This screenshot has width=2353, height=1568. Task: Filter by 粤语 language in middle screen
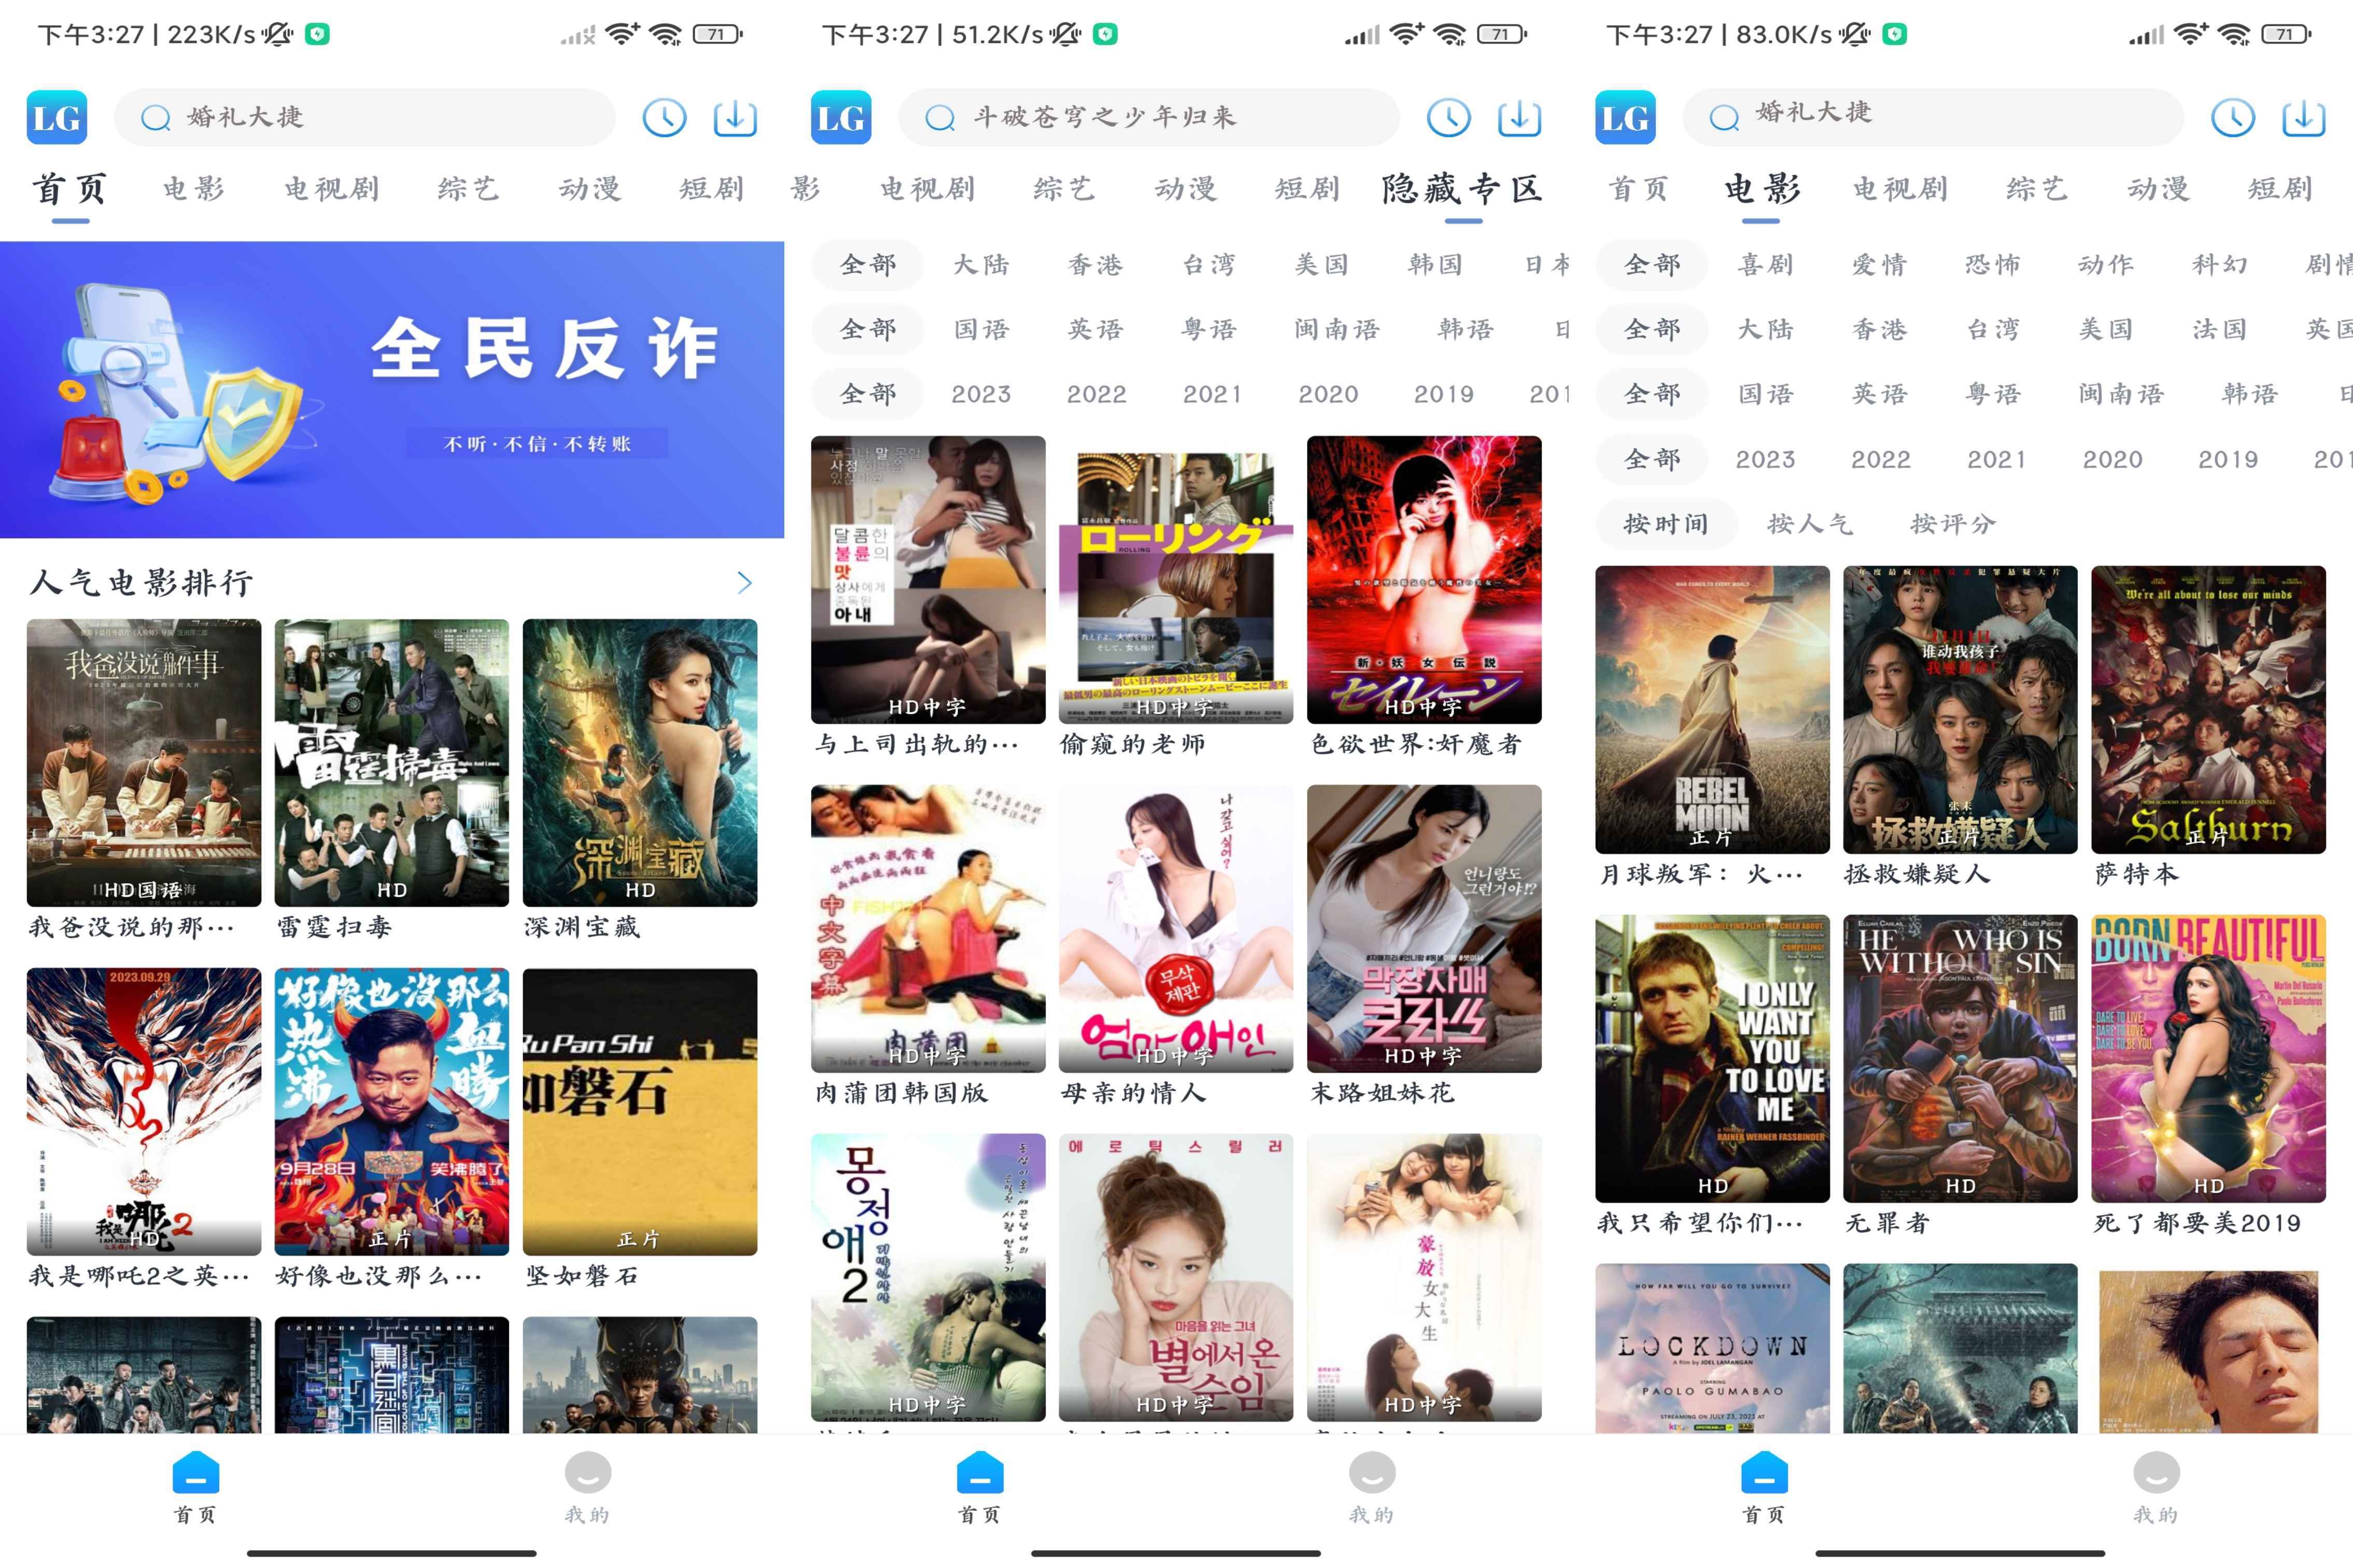1209,330
